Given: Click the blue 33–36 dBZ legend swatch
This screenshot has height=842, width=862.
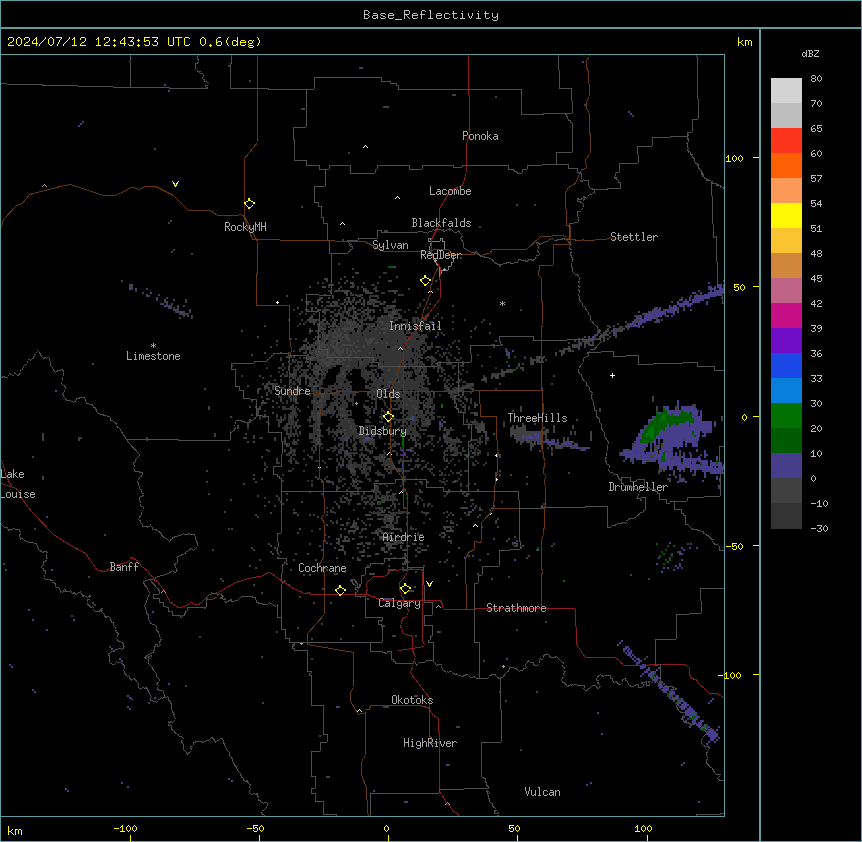Looking at the screenshot, I should click(786, 365).
